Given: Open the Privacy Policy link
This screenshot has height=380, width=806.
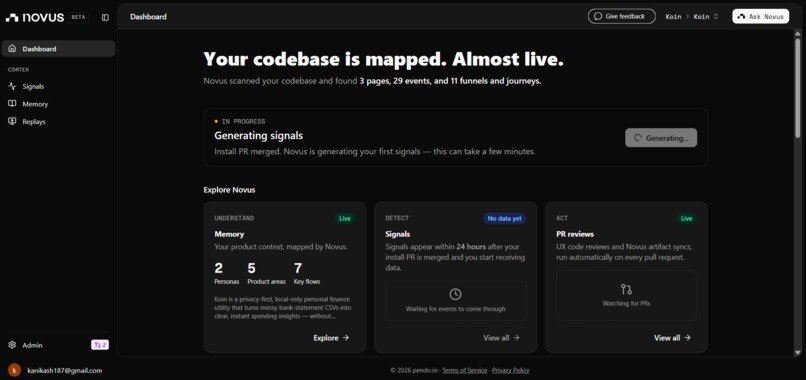Looking at the screenshot, I should tap(510, 370).
